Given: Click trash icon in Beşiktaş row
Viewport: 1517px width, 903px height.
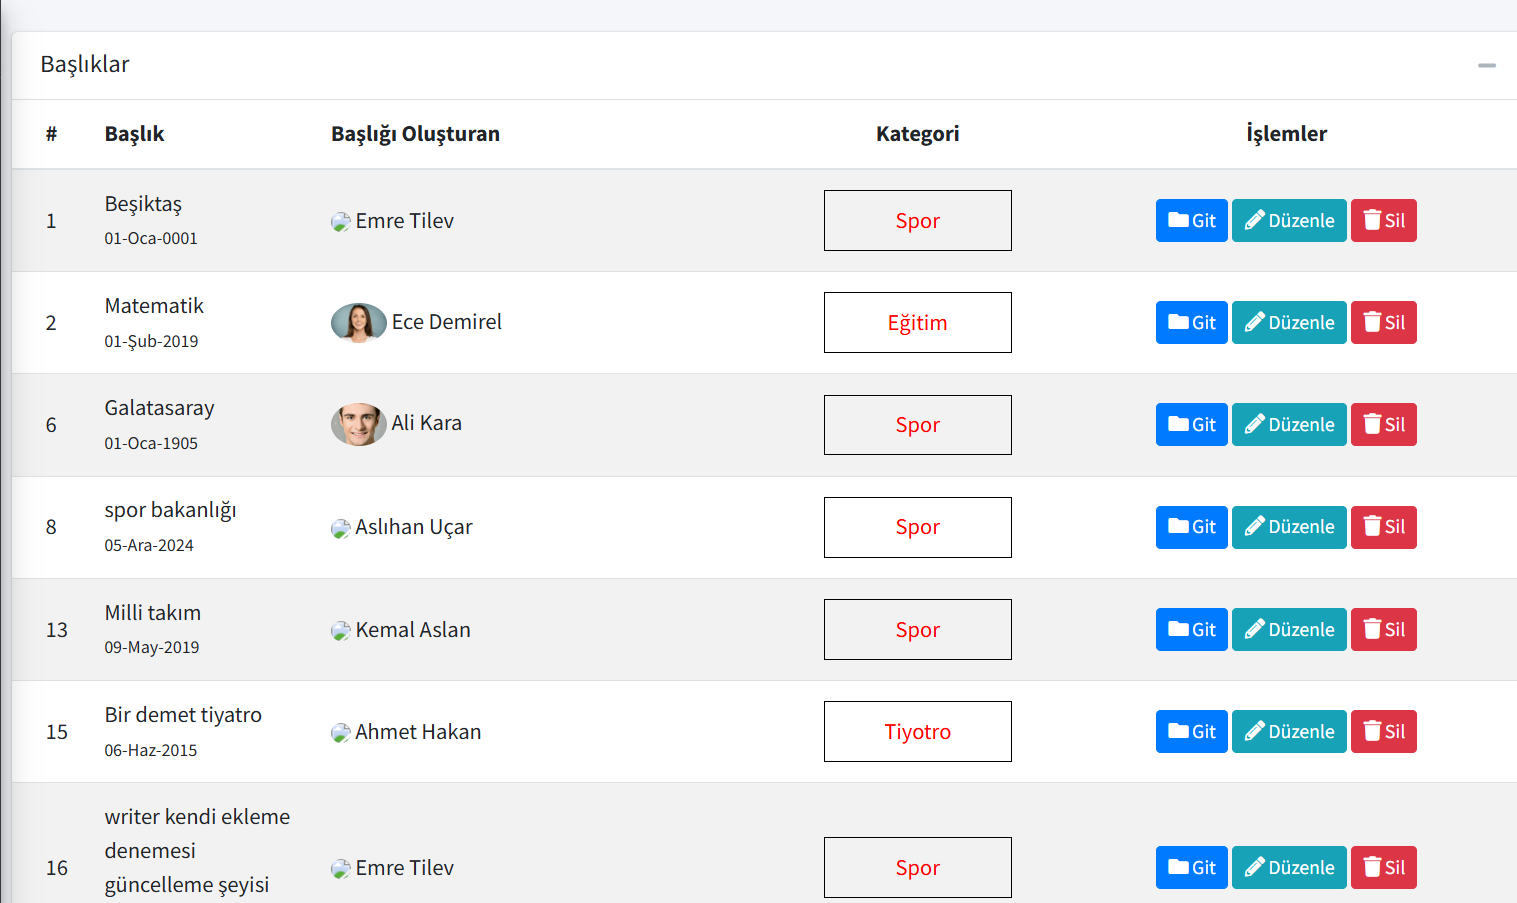Looking at the screenshot, I should (x=1372, y=220).
